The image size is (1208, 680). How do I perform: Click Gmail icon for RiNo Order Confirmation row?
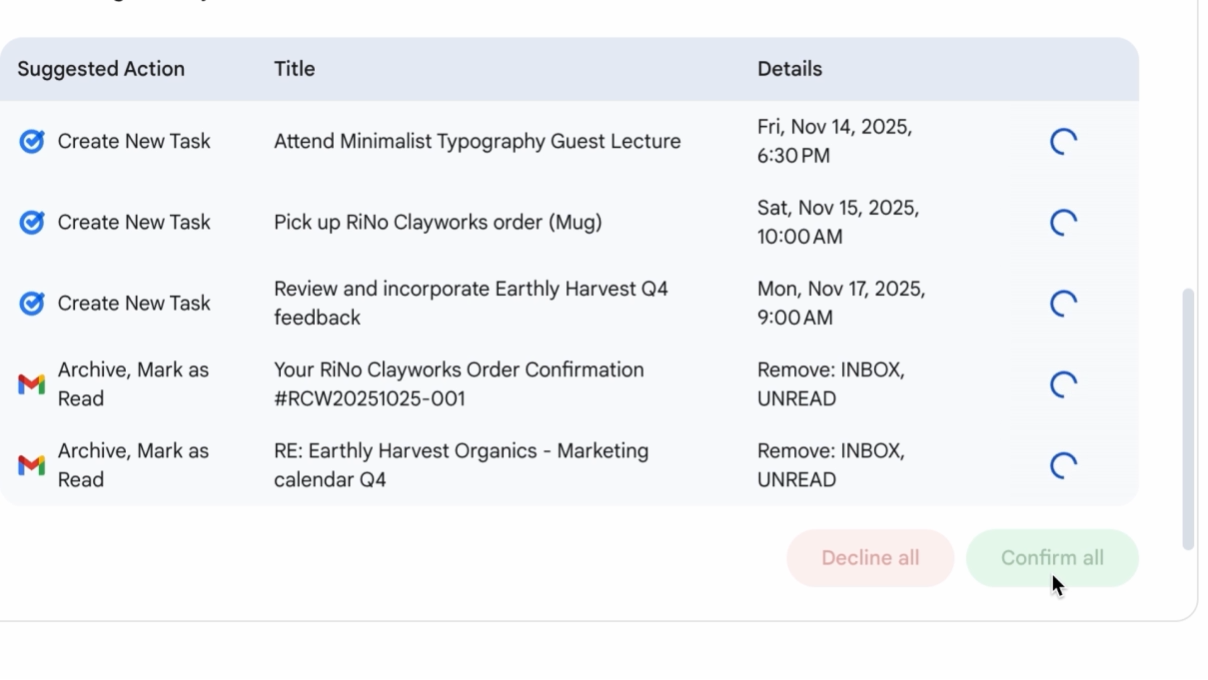click(32, 384)
